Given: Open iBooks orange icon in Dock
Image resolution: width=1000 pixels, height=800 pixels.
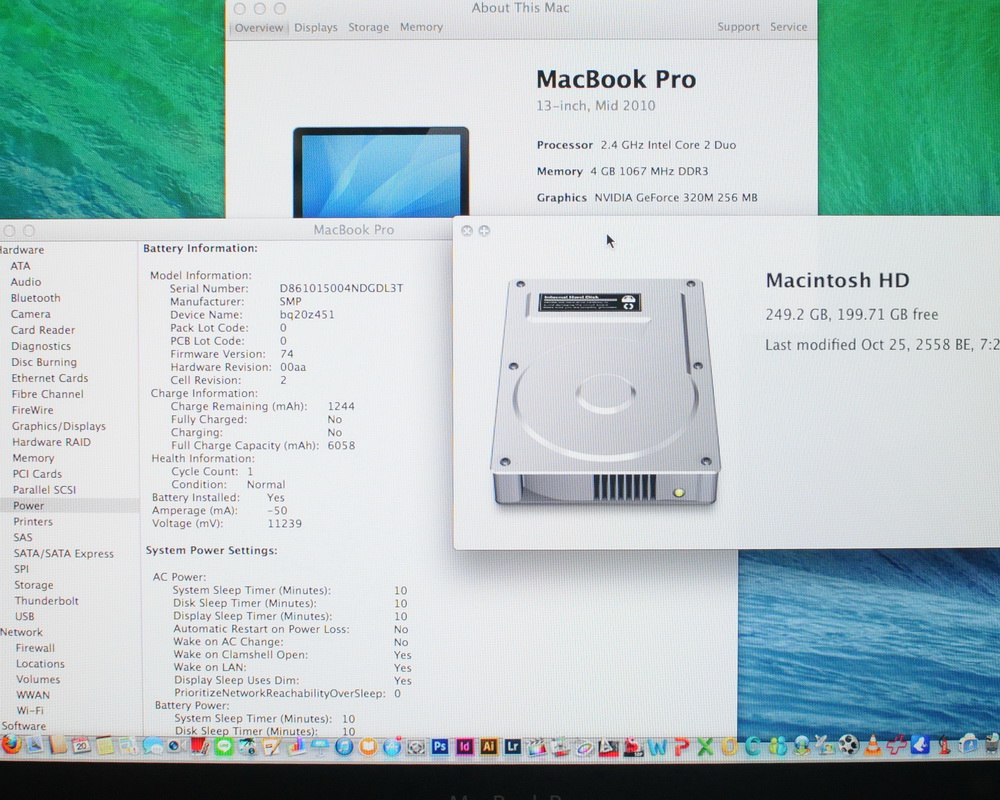Looking at the screenshot, I should [x=368, y=746].
